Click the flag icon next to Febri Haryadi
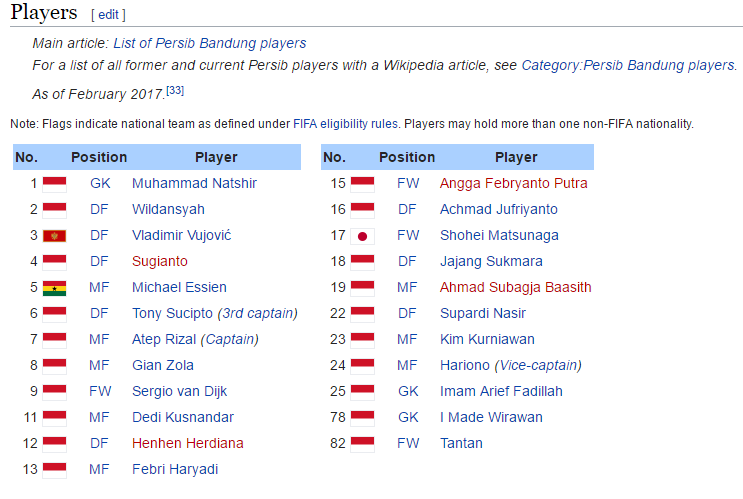 [x=54, y=470]
